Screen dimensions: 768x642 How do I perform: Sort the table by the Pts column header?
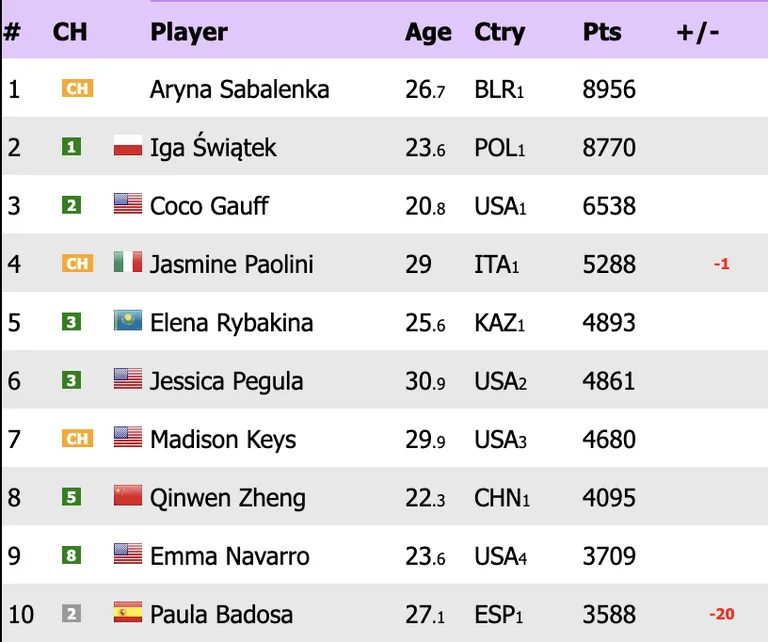(x=602, y=32)
